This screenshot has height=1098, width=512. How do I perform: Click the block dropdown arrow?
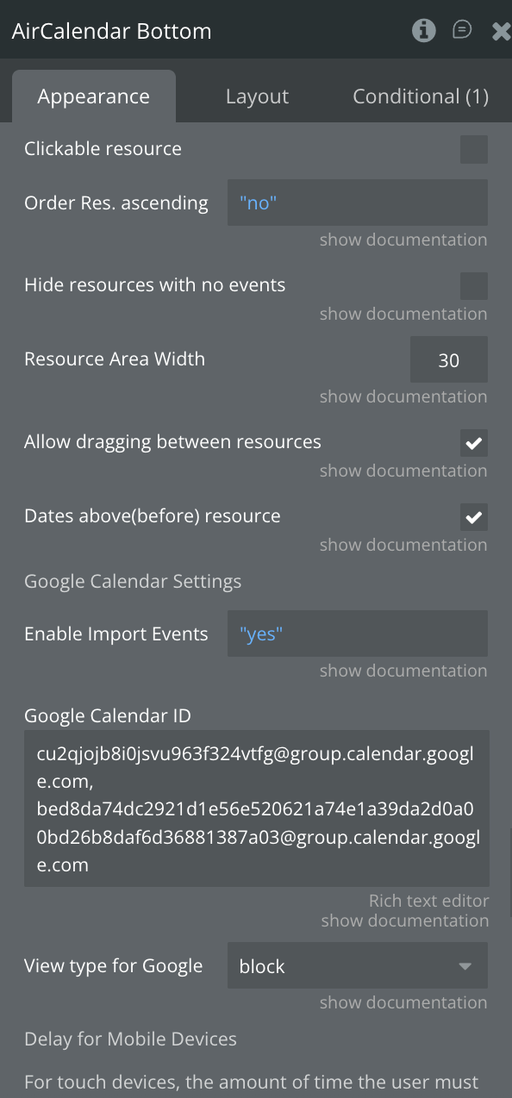click(x=464, y=966)
